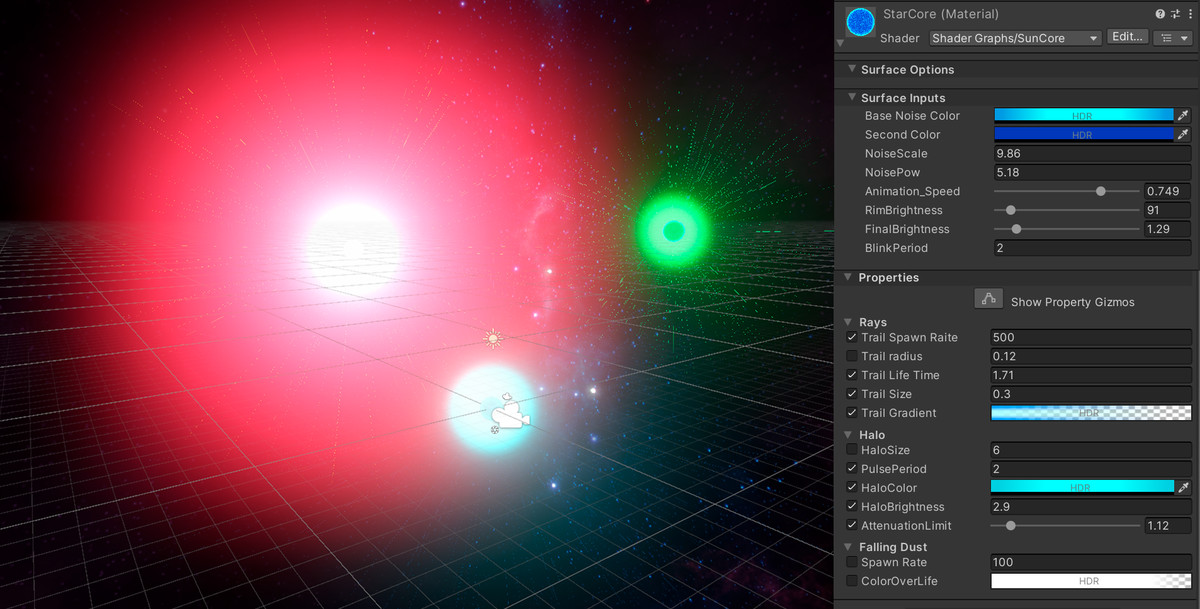Enable the ColorOverLife checkbox
The width and height of the screenshot is (1200, 609).
point(852,581)
